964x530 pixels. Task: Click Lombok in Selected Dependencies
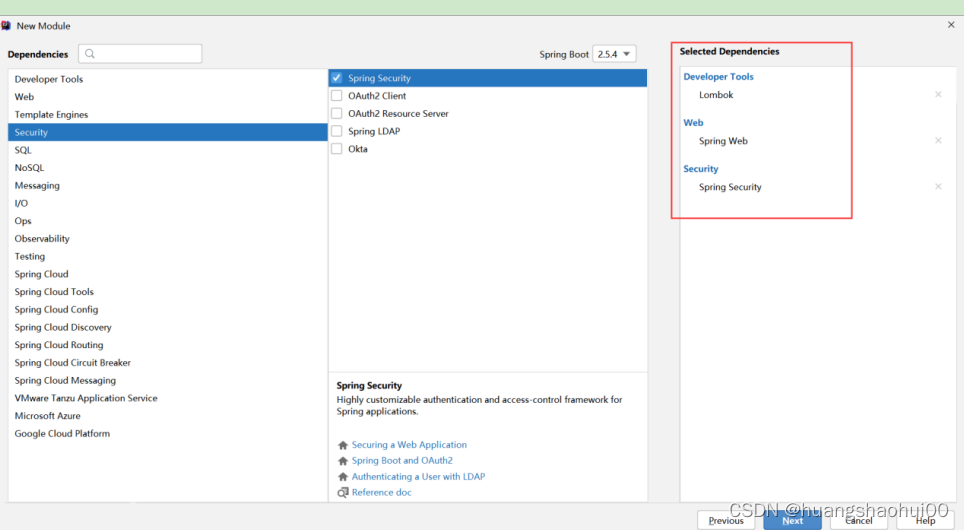pyautogui.click(x=716, y=95)
